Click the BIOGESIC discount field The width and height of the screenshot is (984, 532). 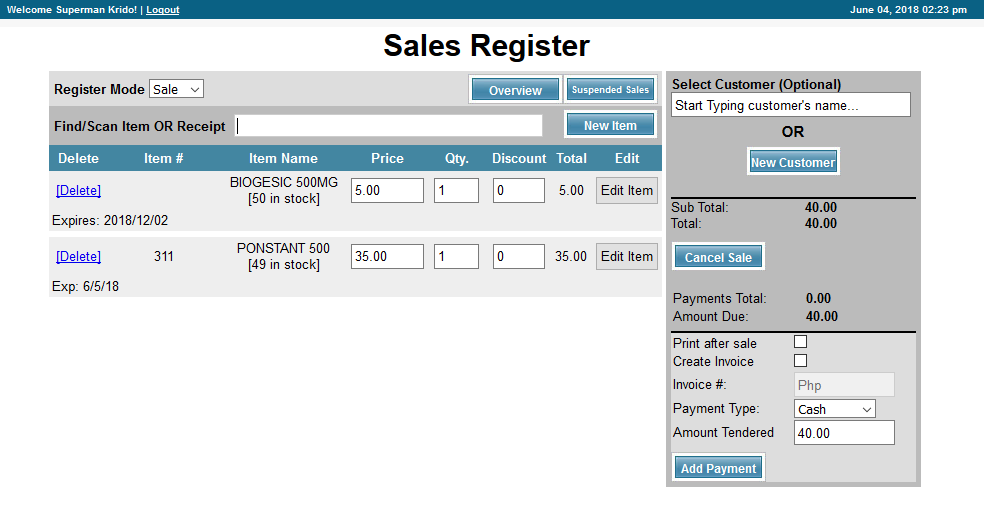pos(518,190)
